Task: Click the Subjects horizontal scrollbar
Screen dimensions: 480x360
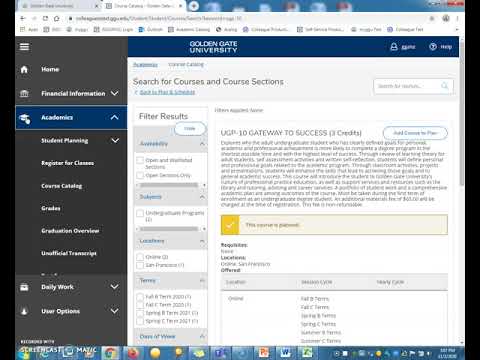Action: 169,229
